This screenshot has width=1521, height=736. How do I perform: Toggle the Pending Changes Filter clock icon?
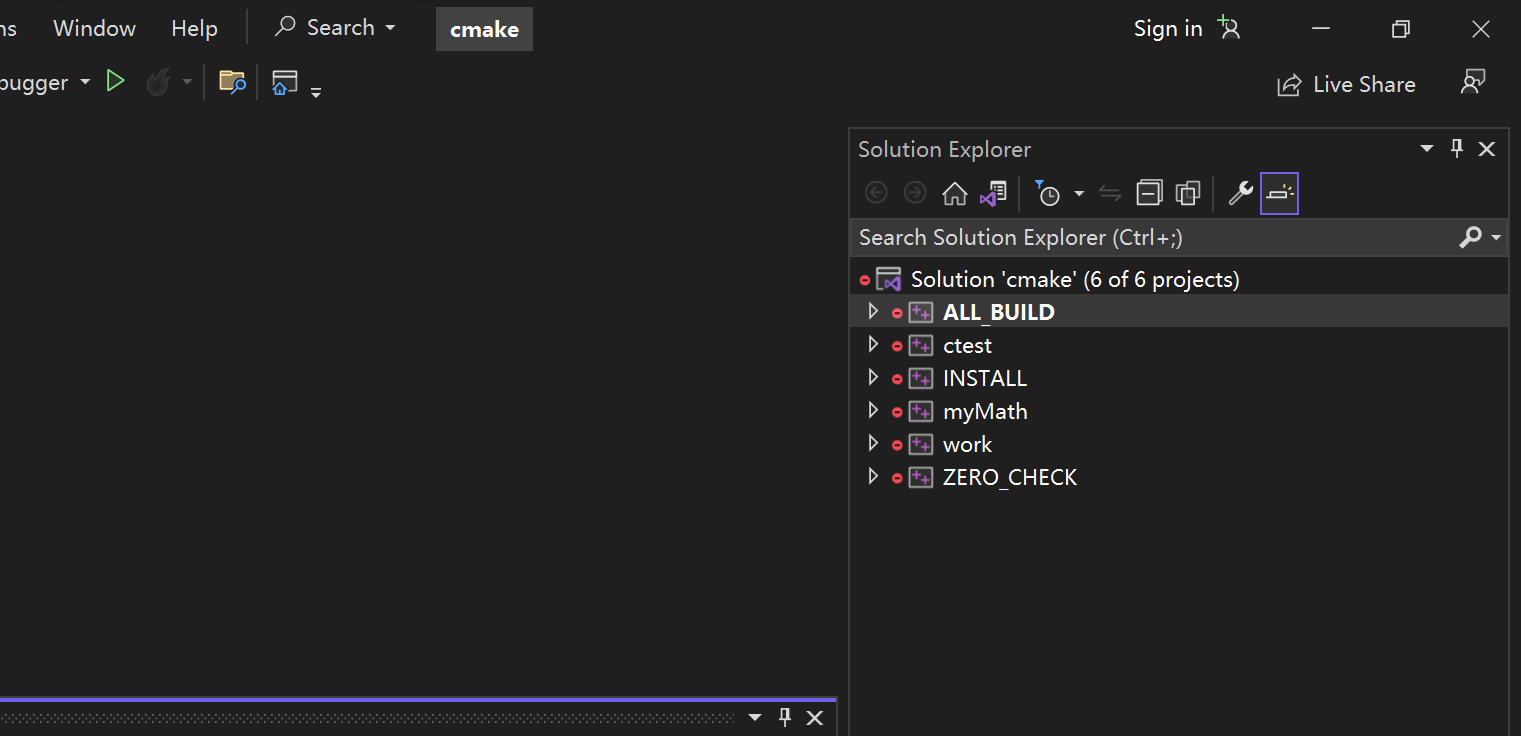(x=1046, y=193)
